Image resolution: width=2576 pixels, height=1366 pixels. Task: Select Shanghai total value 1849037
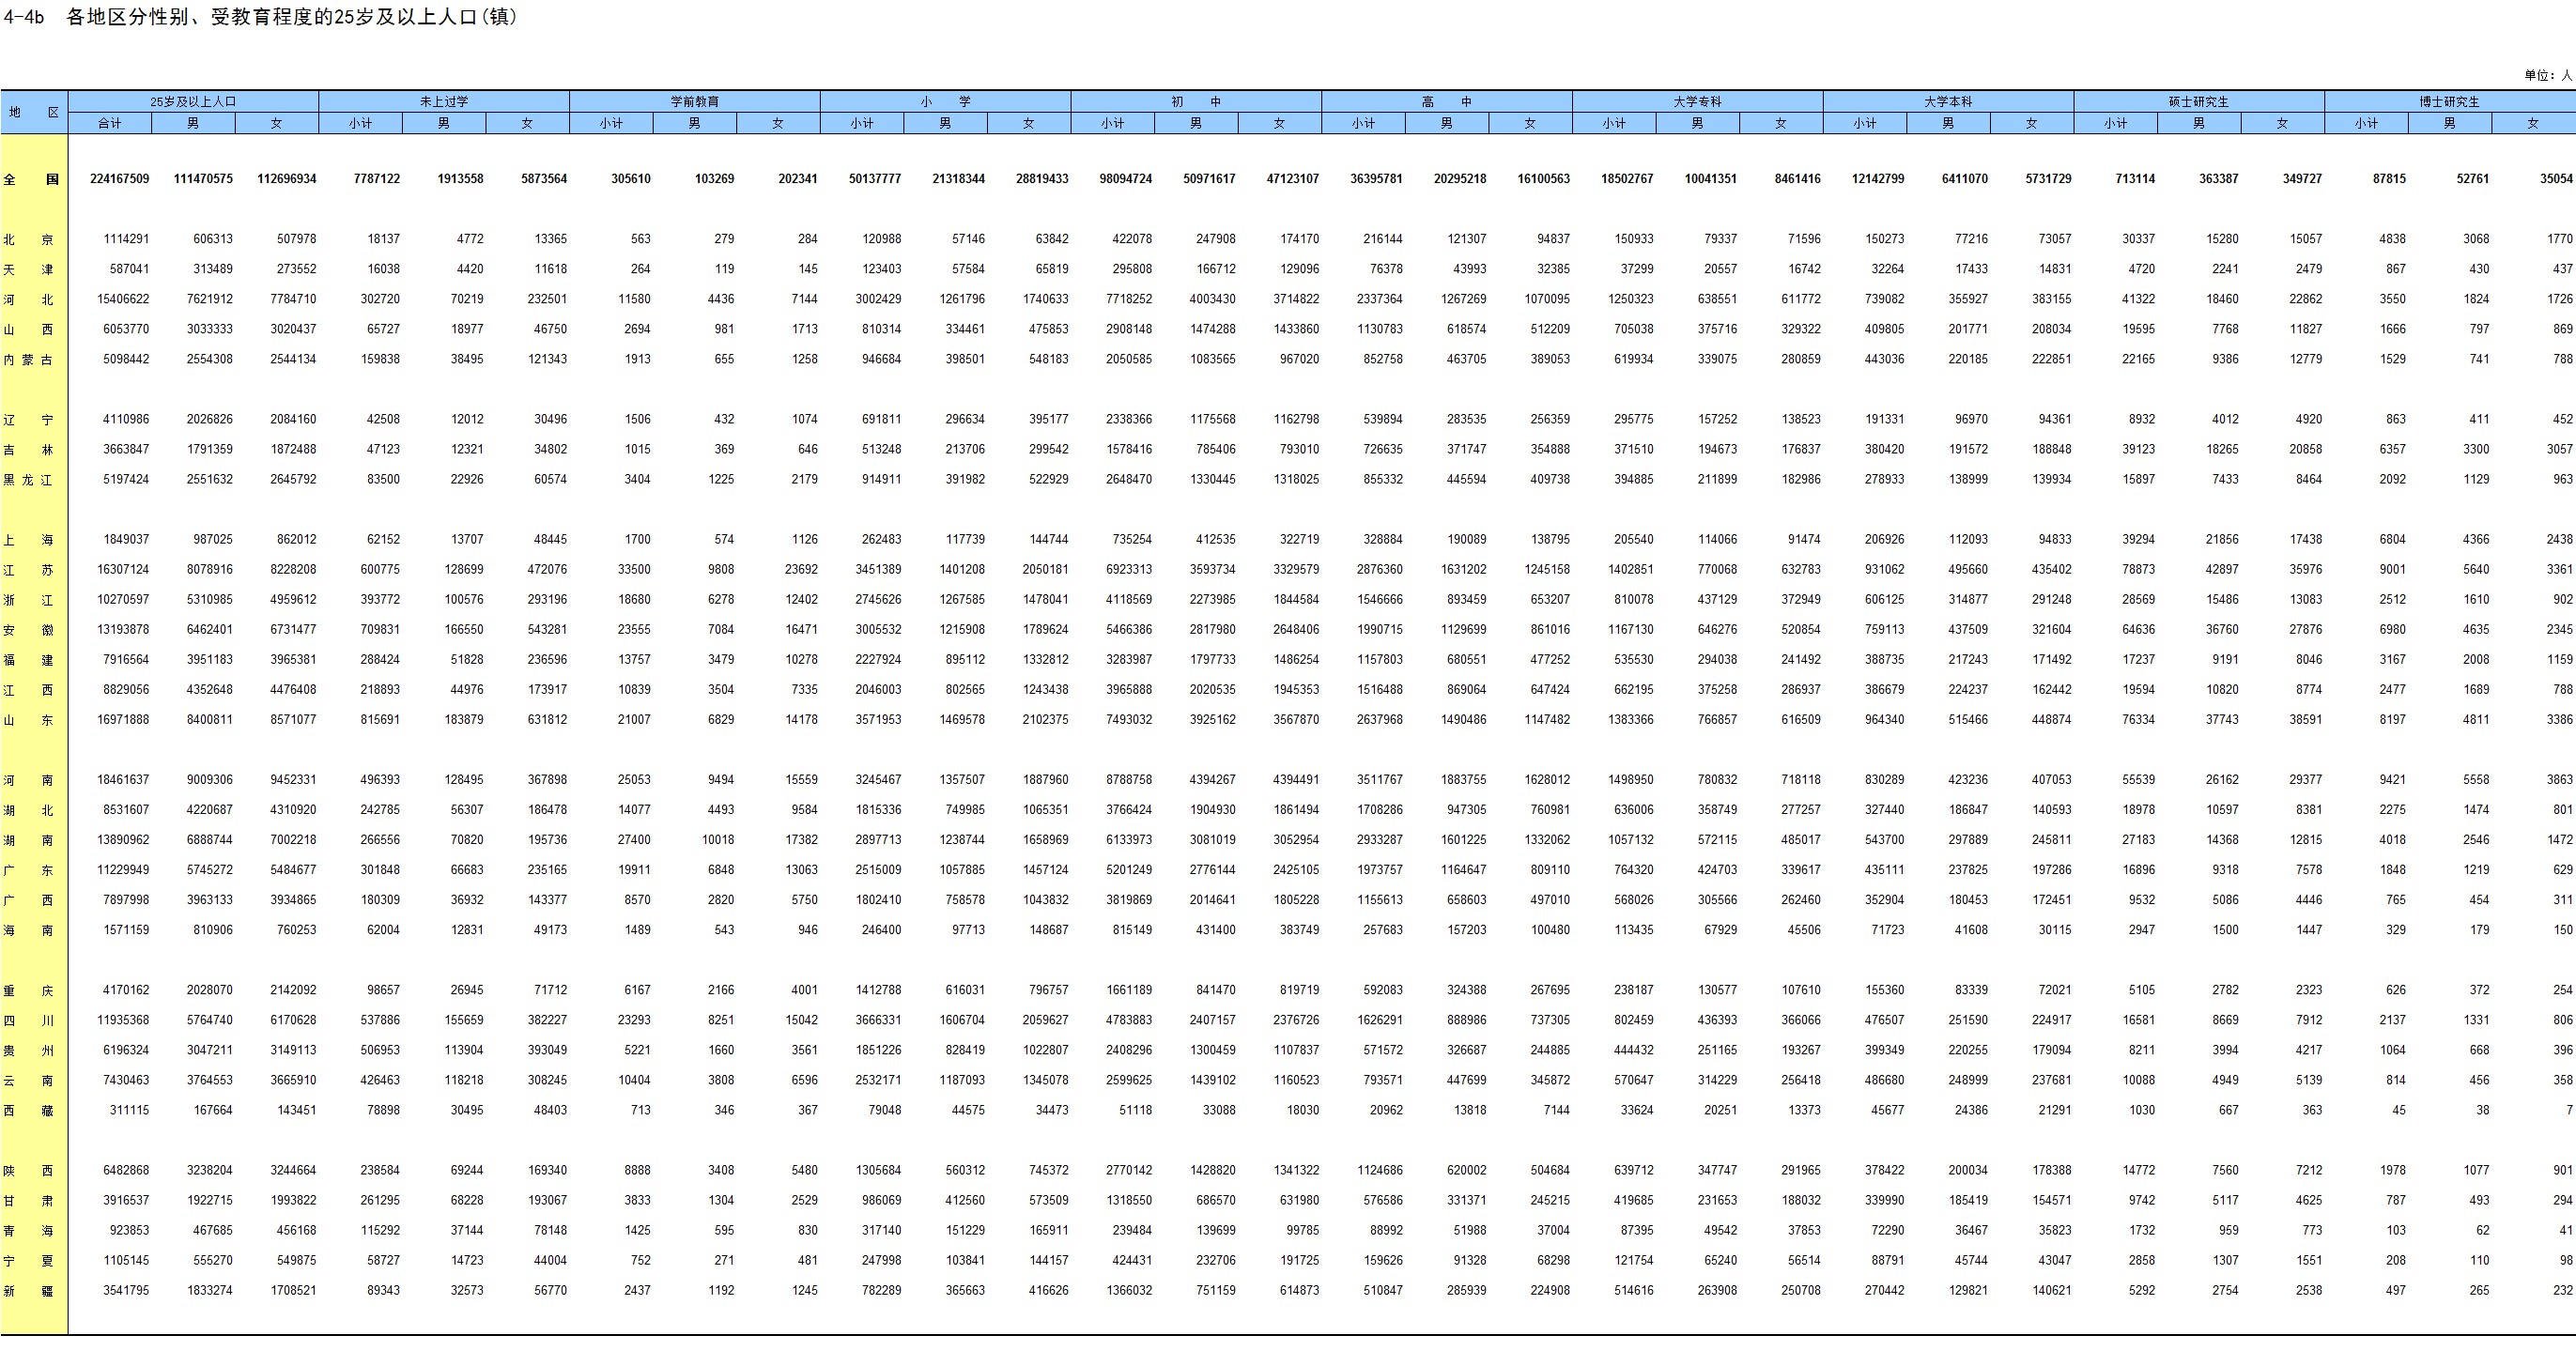pyautogui.click(x=126, y=539)
